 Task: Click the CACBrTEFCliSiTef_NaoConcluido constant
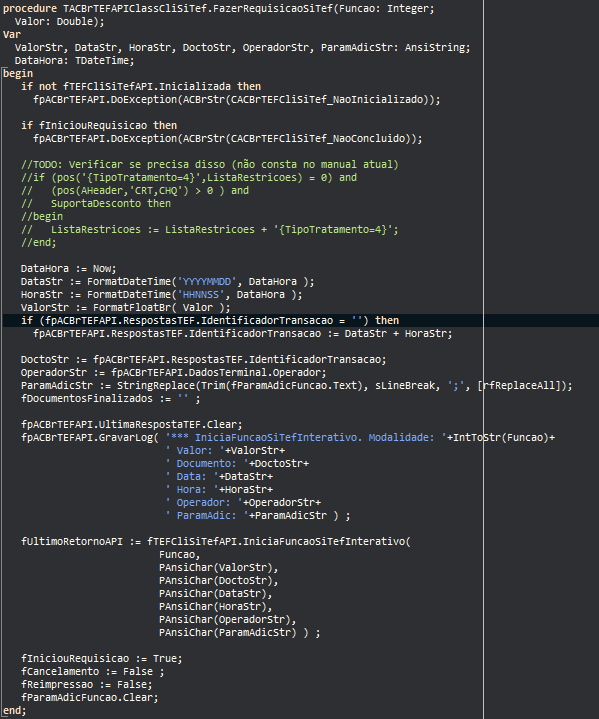click(317, 138)
